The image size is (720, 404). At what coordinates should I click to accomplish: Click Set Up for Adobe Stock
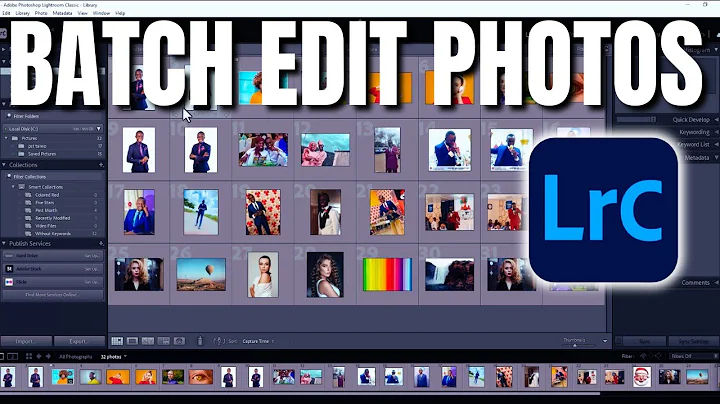(x=92, y=269)
